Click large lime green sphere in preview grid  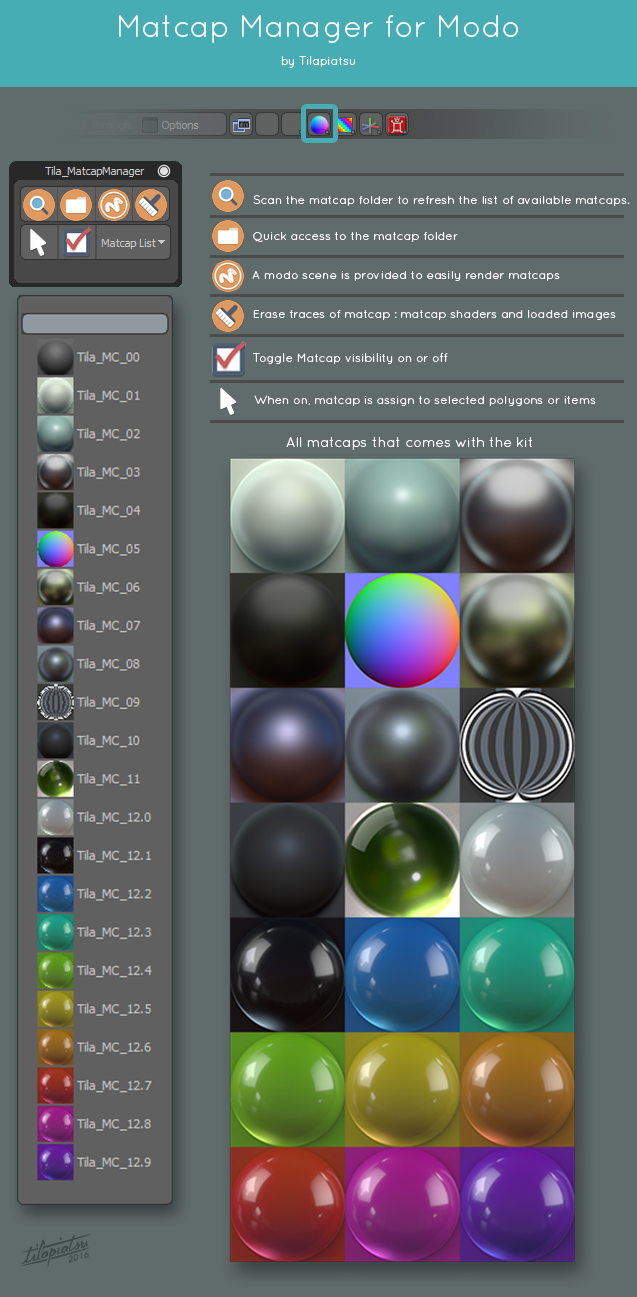(x=287, y=1089)
